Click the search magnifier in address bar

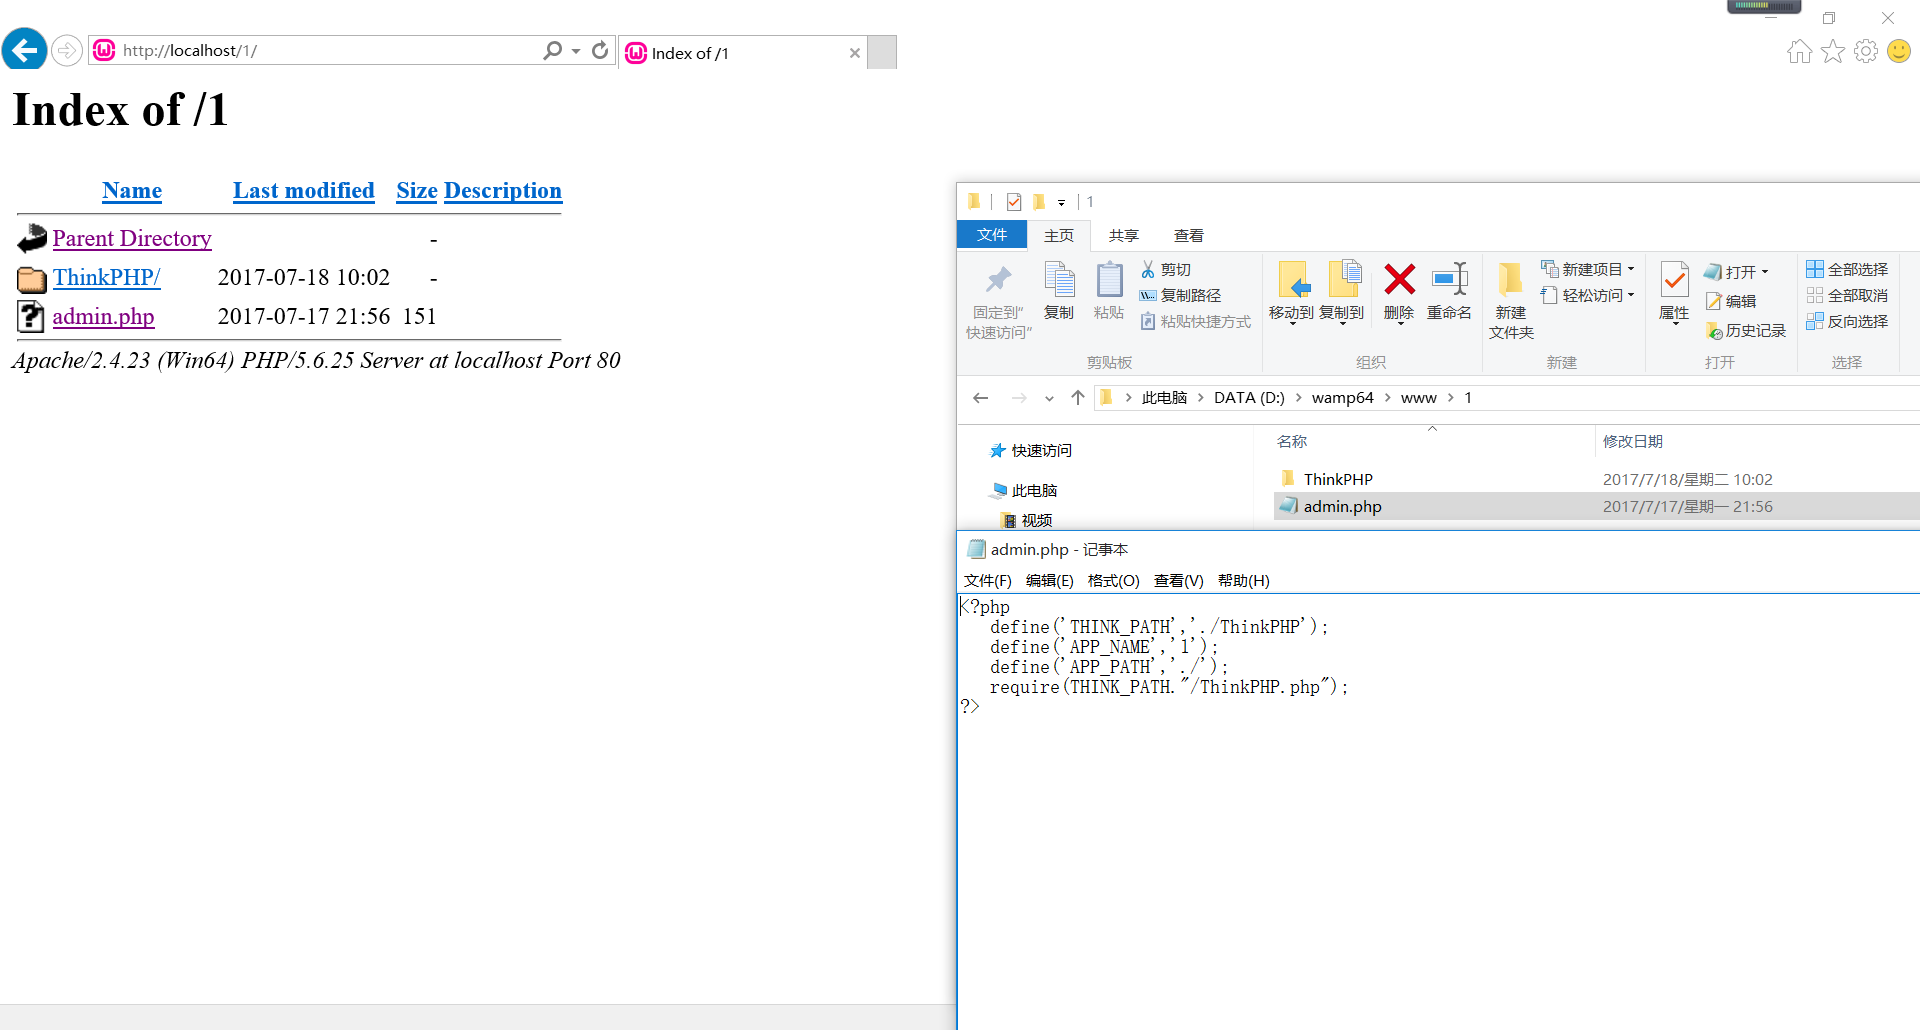[x=552, y=50]
